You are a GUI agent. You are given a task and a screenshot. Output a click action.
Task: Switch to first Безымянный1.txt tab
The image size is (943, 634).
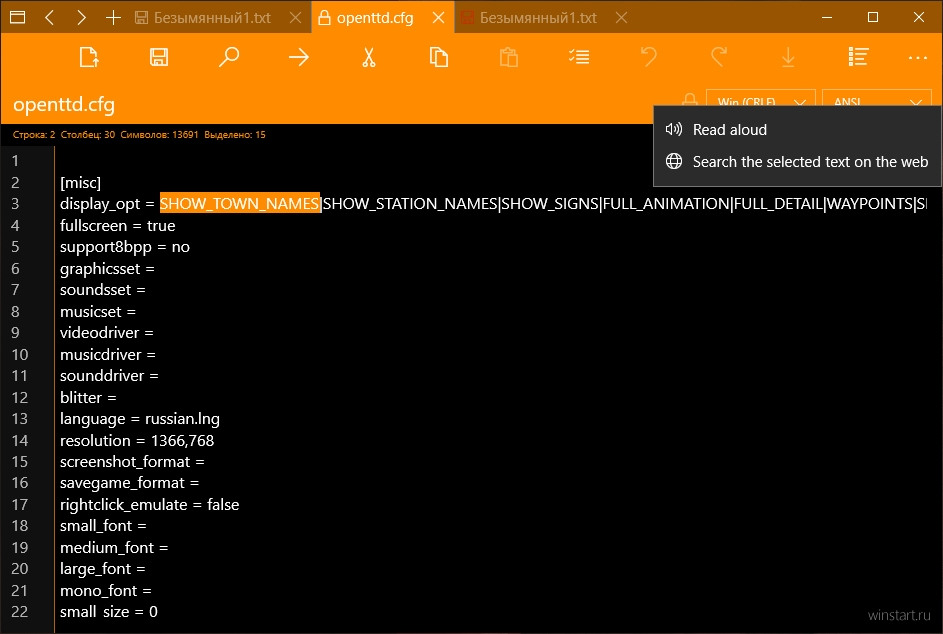point(212,18)
